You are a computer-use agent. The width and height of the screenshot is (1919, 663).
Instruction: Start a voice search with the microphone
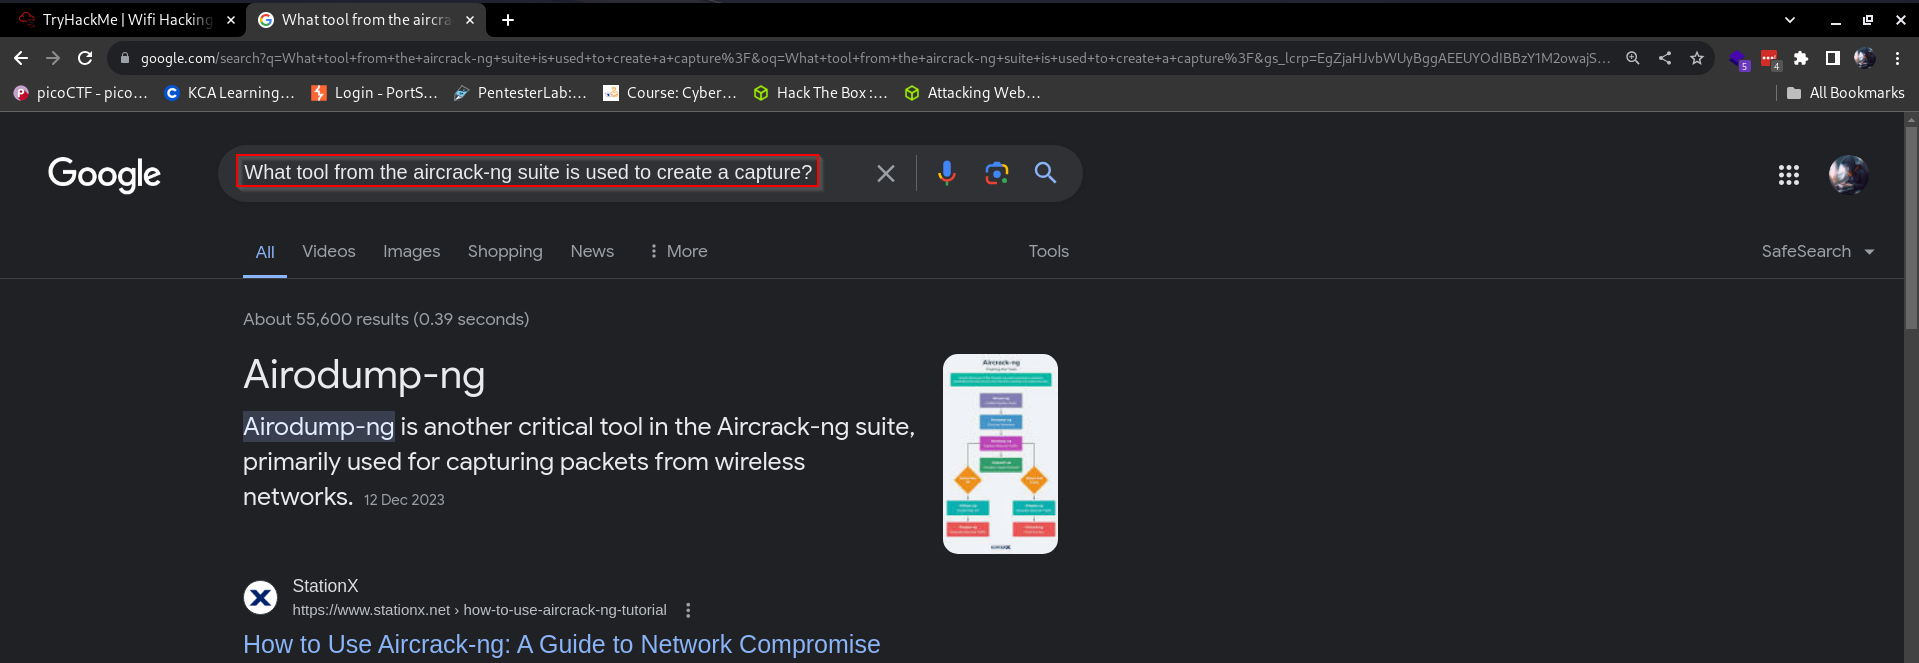[947, 173]
